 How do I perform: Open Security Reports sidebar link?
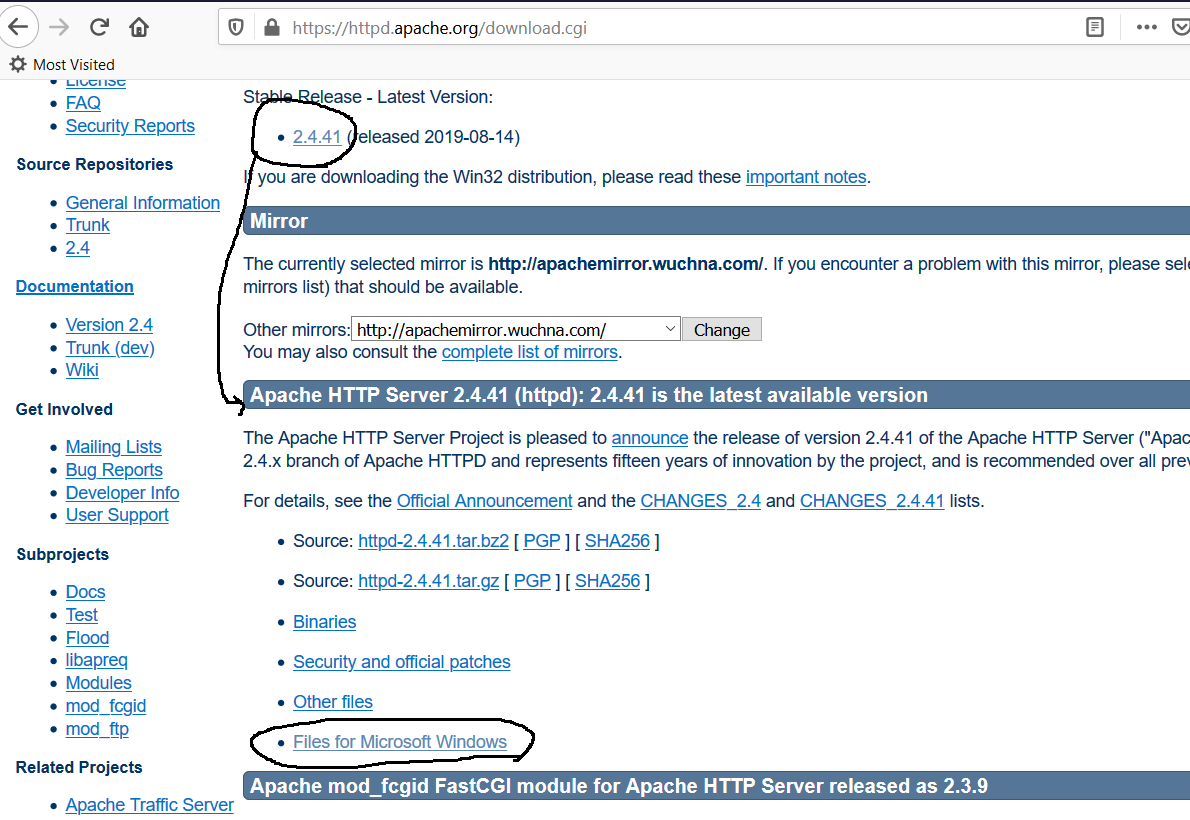(x=130, y=126)
